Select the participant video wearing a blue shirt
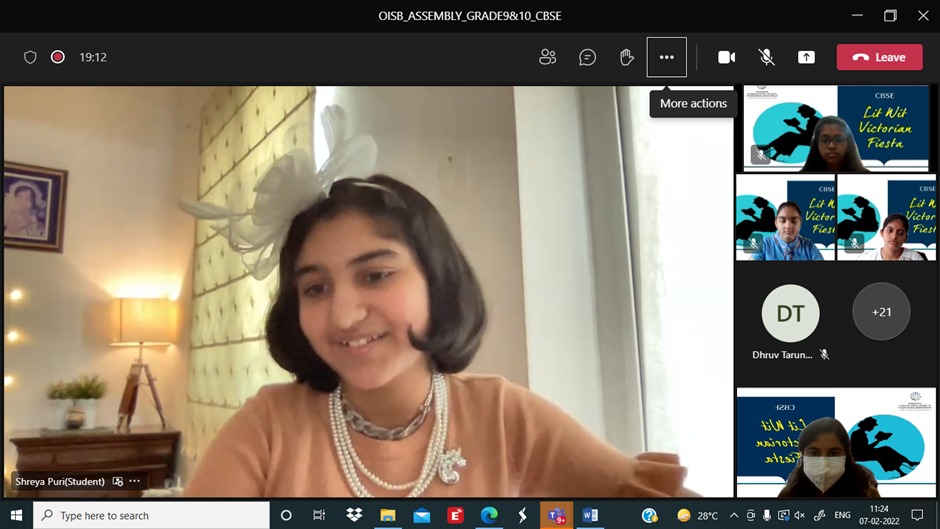Screen dimensions: 940x529 pyautogui.click(x=785, y=217)
